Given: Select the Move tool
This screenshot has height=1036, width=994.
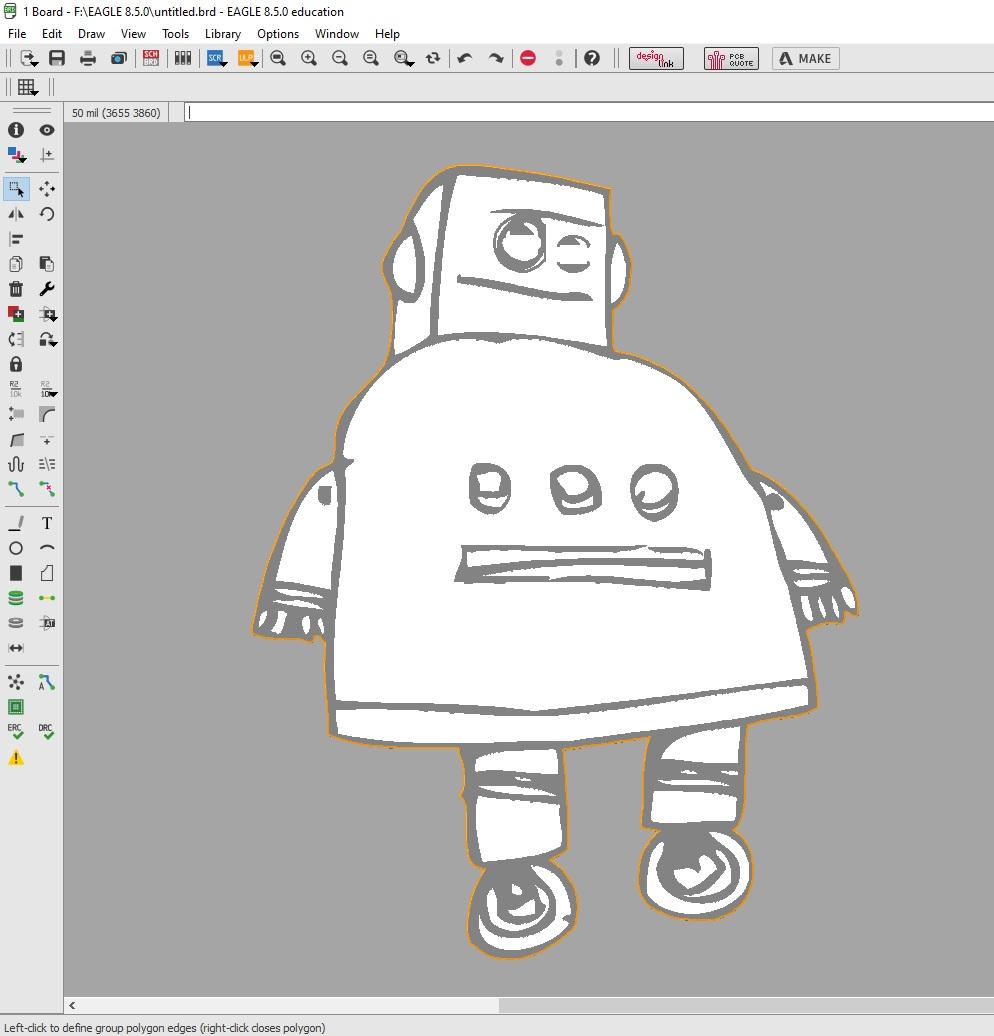Looking at the screenshot, I should [46, 188].
